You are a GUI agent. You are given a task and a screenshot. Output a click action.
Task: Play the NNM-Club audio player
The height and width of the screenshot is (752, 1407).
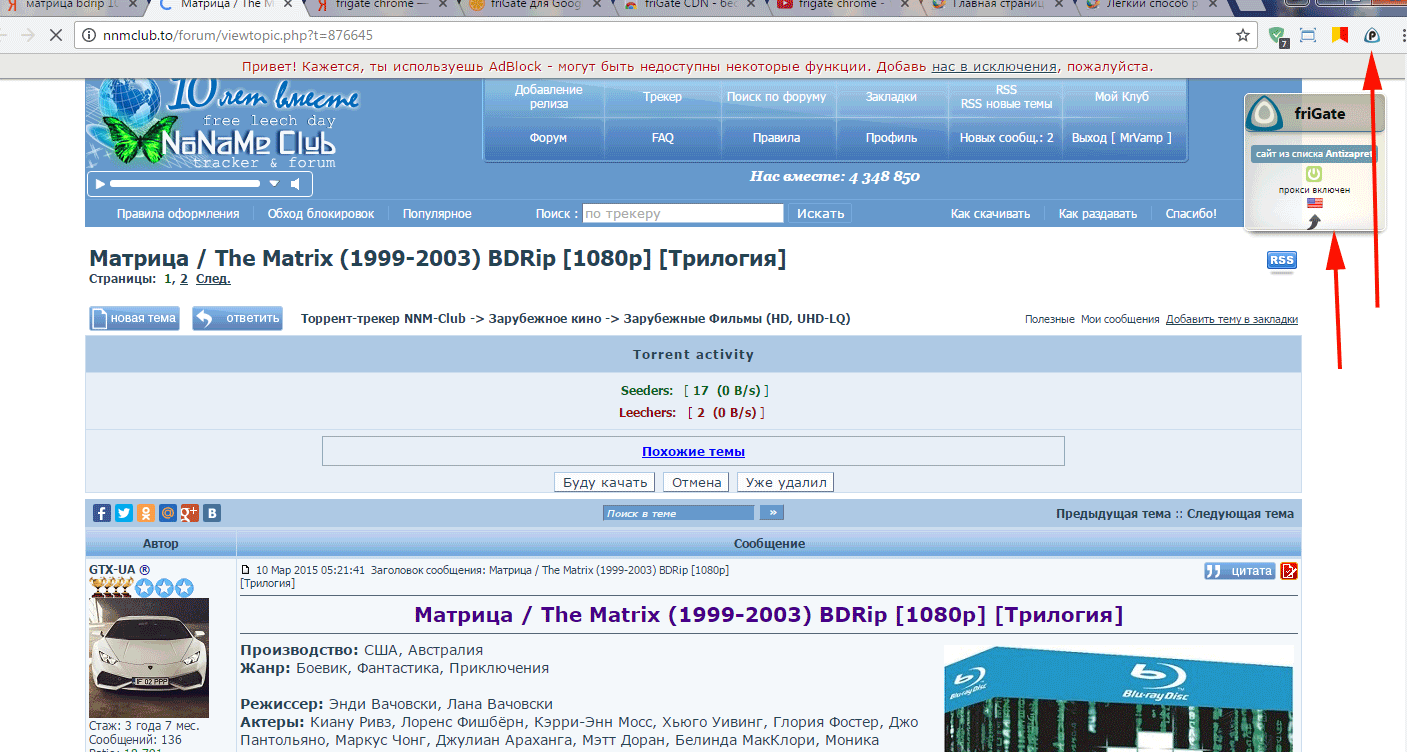pyautogui.click(x=98, y=184)
